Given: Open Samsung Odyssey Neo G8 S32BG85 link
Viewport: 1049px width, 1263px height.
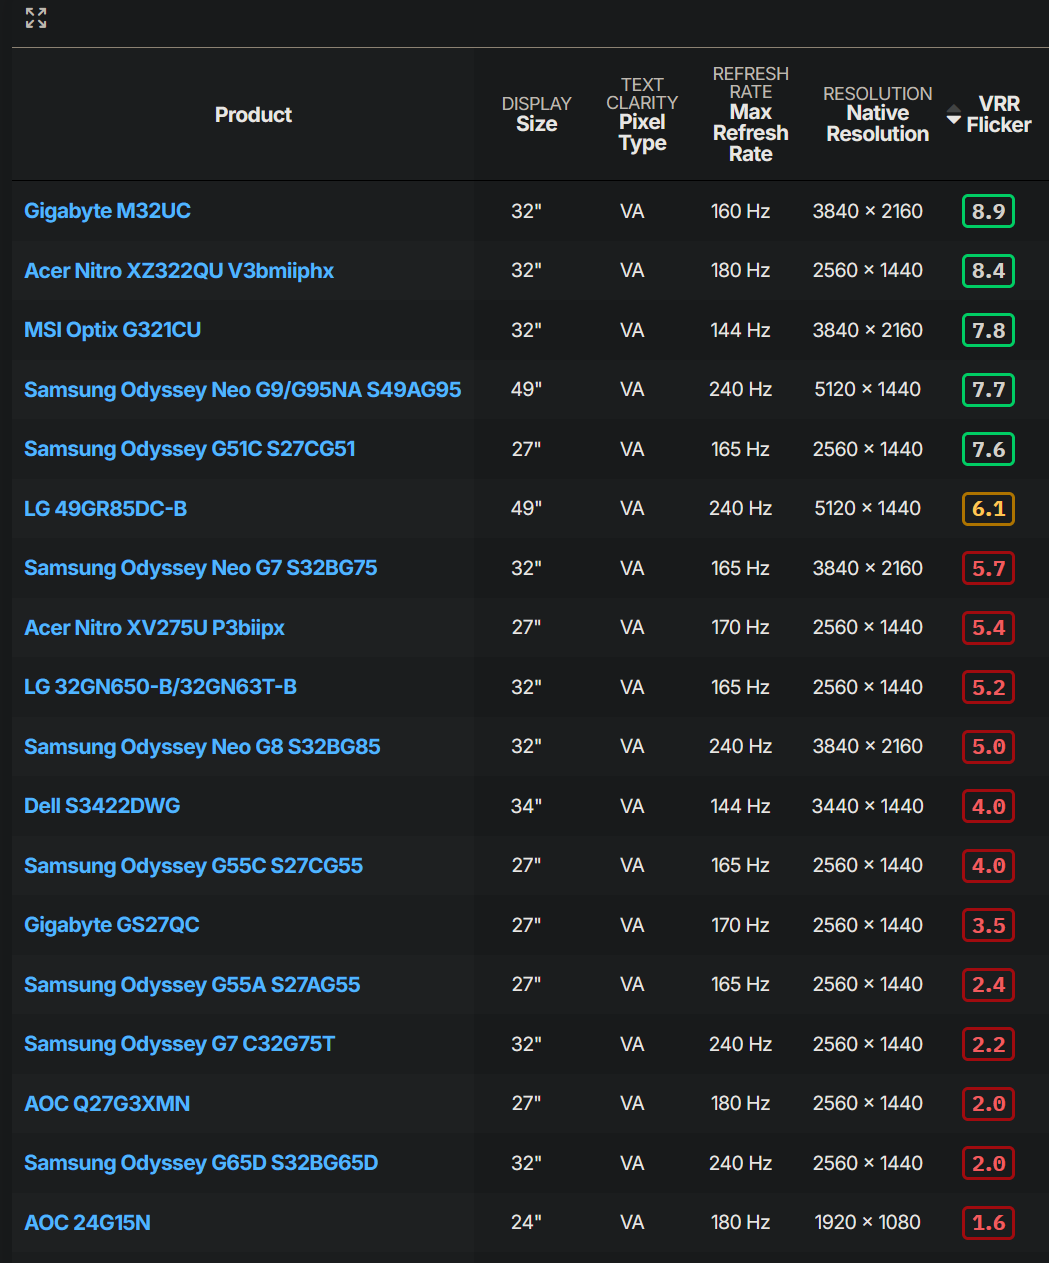Looking at the screenshot, I should point(202,747).
